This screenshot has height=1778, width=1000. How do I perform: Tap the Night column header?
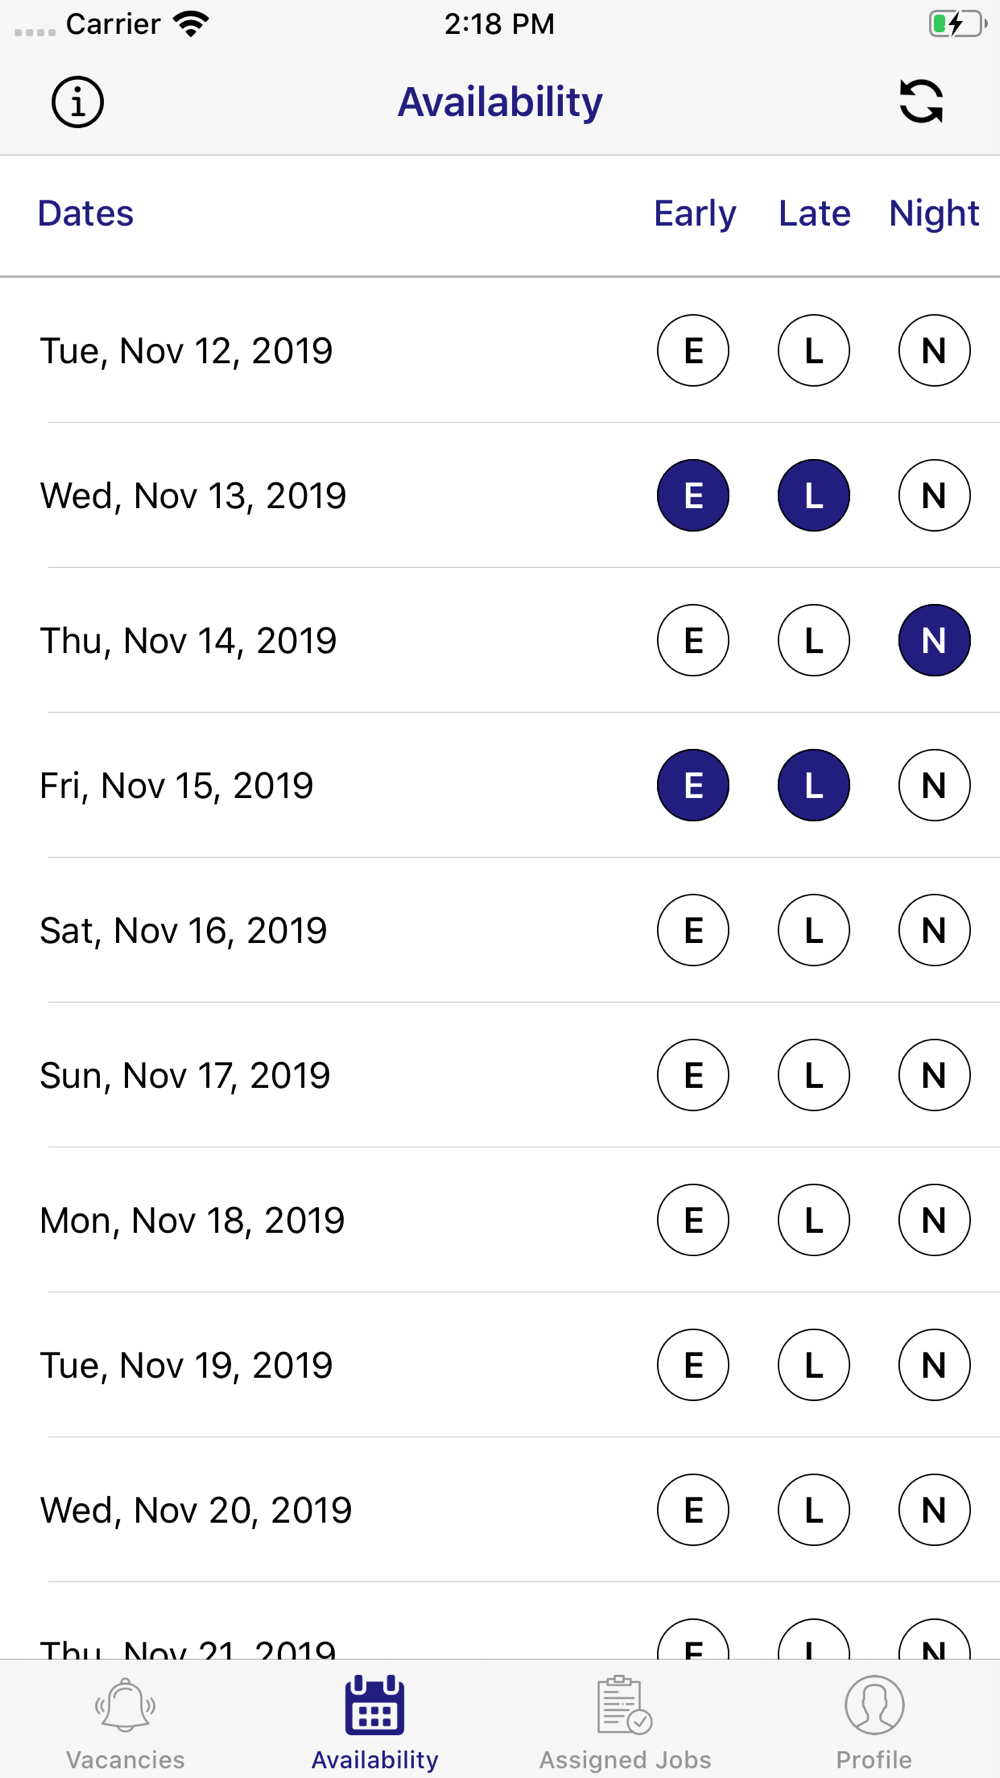pyautogui.click(x=934, y=214)
